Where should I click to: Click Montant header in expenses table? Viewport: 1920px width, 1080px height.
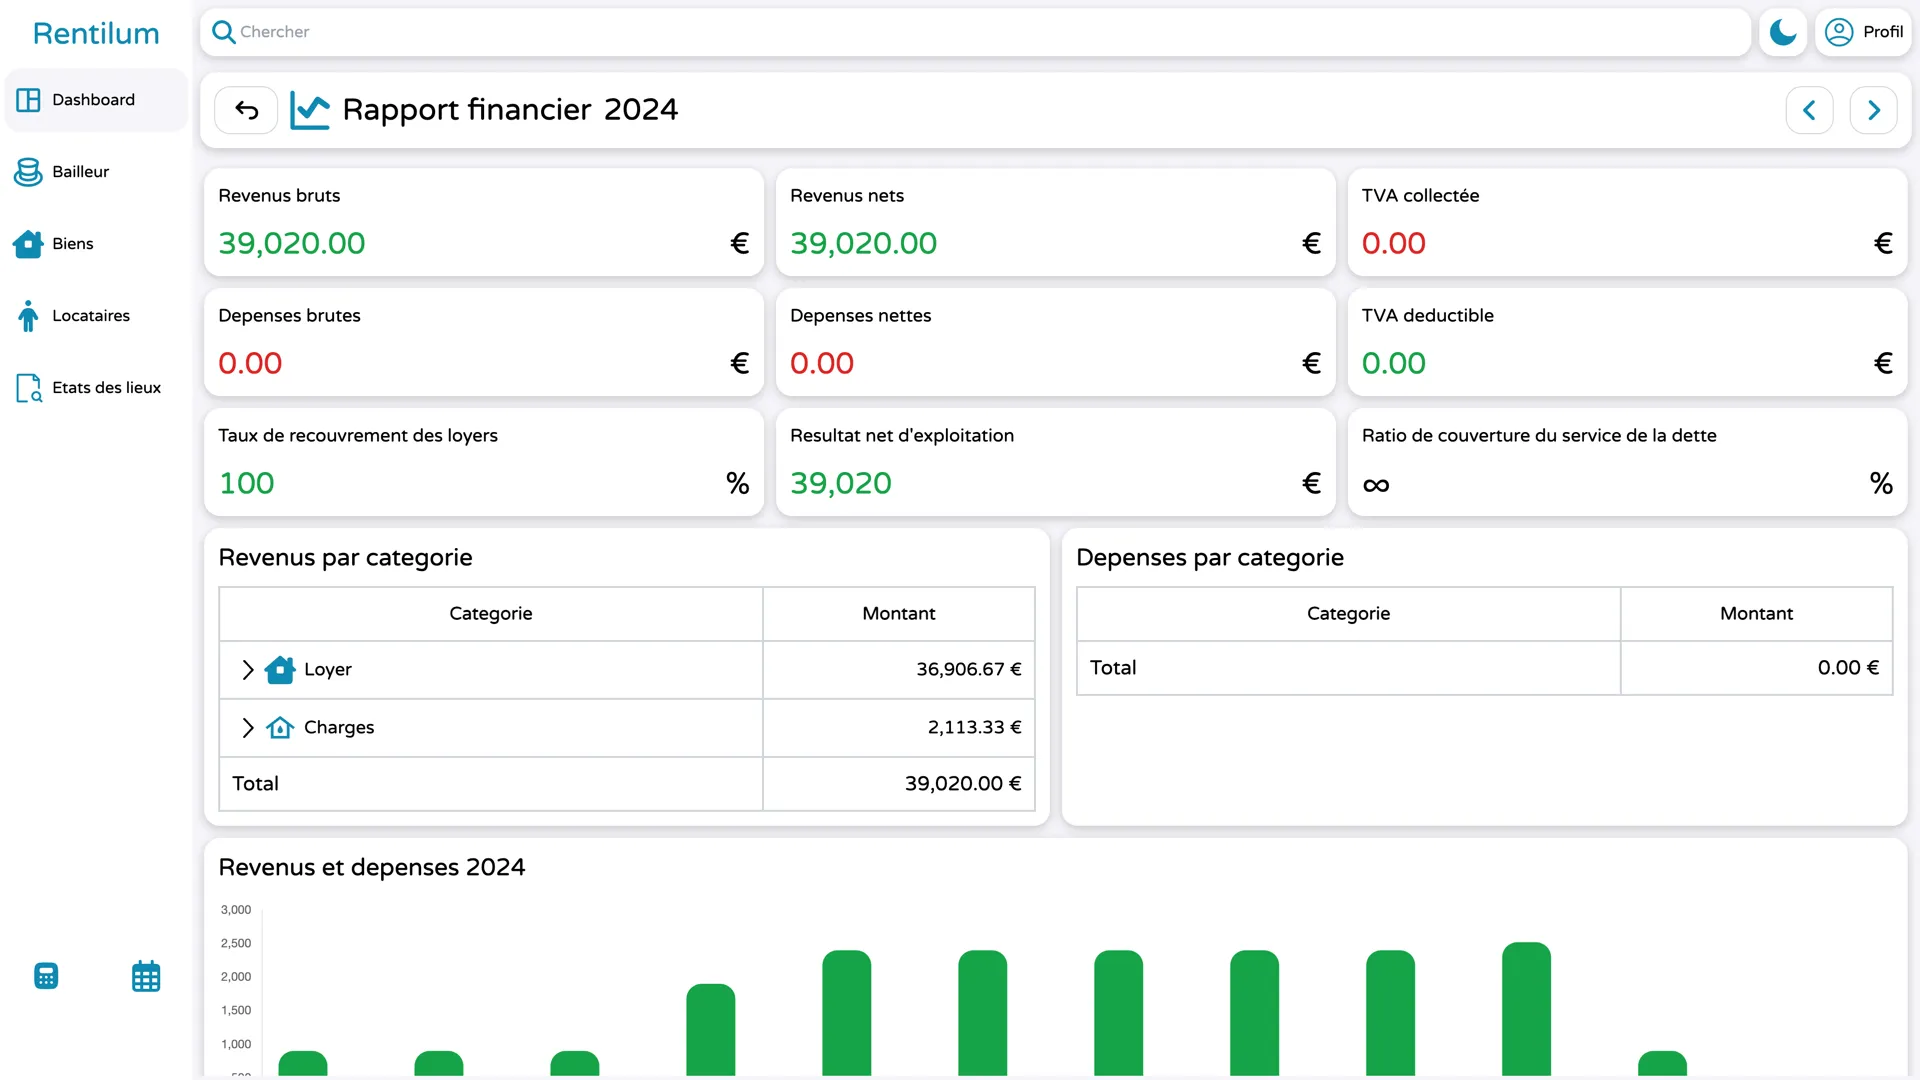[x=1756, y=614]
